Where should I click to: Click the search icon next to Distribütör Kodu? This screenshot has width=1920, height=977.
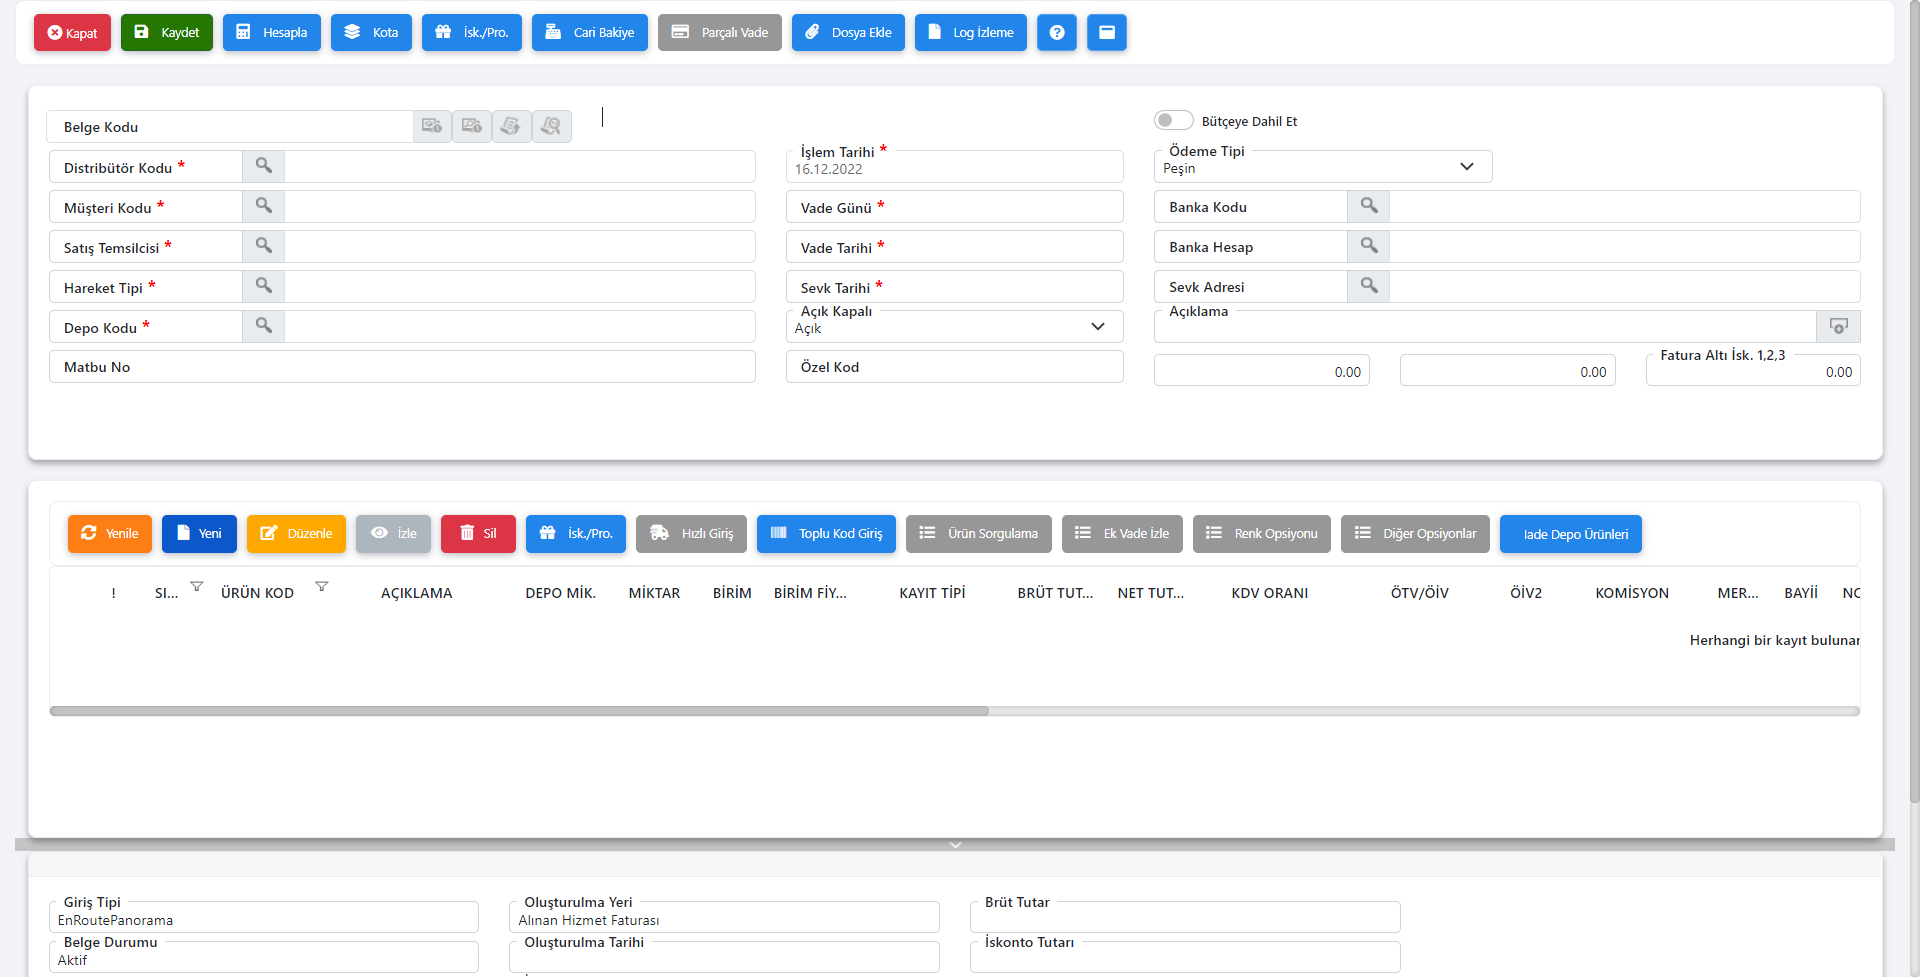click(x=263, y=166)
